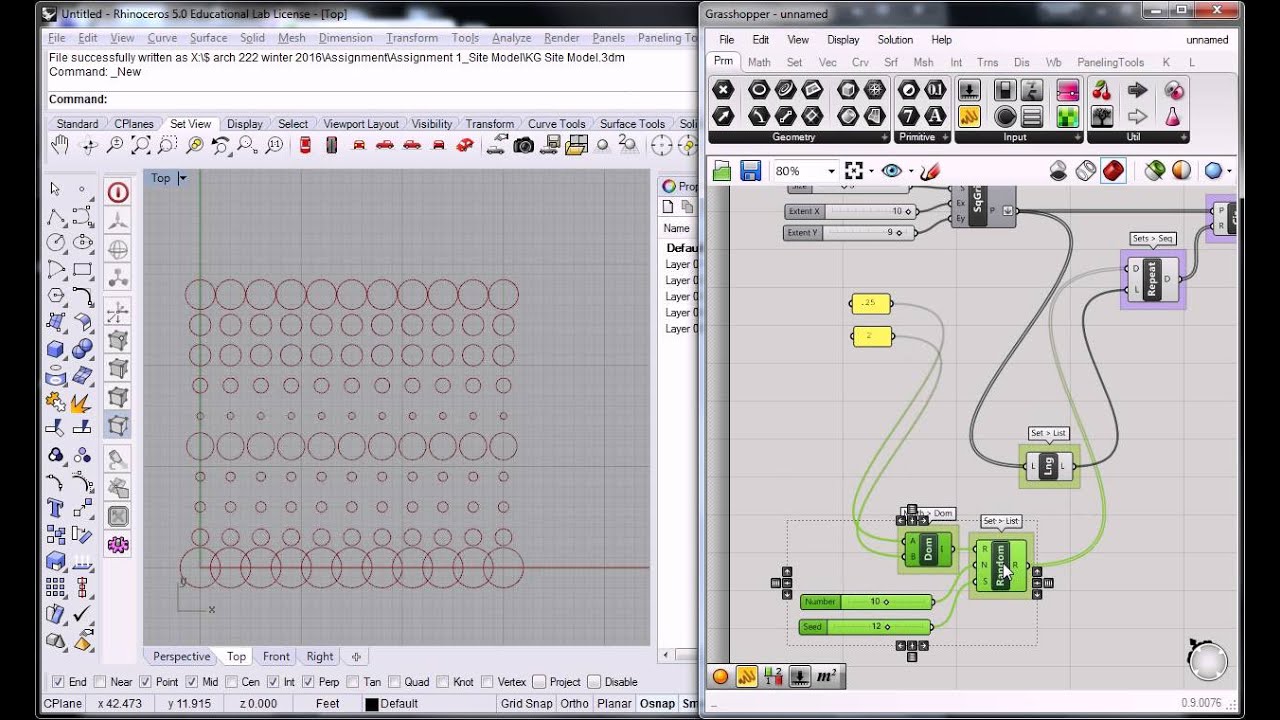
Task: Toggle the Mid osnap checkbox
Action: [190, 682]
